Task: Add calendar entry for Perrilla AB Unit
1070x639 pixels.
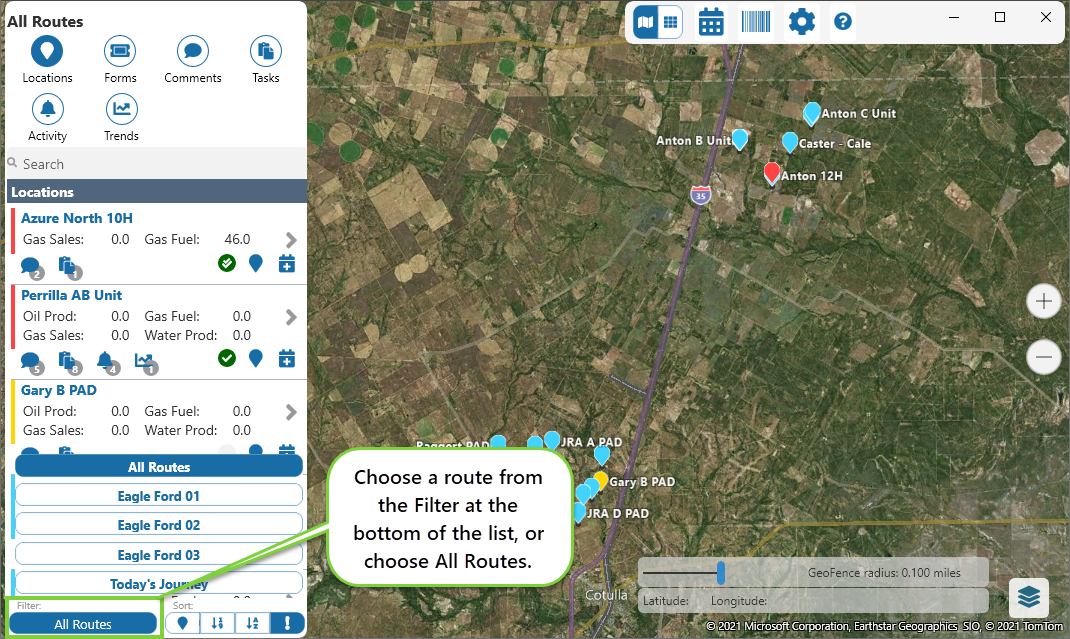Action: pos(287,358)
